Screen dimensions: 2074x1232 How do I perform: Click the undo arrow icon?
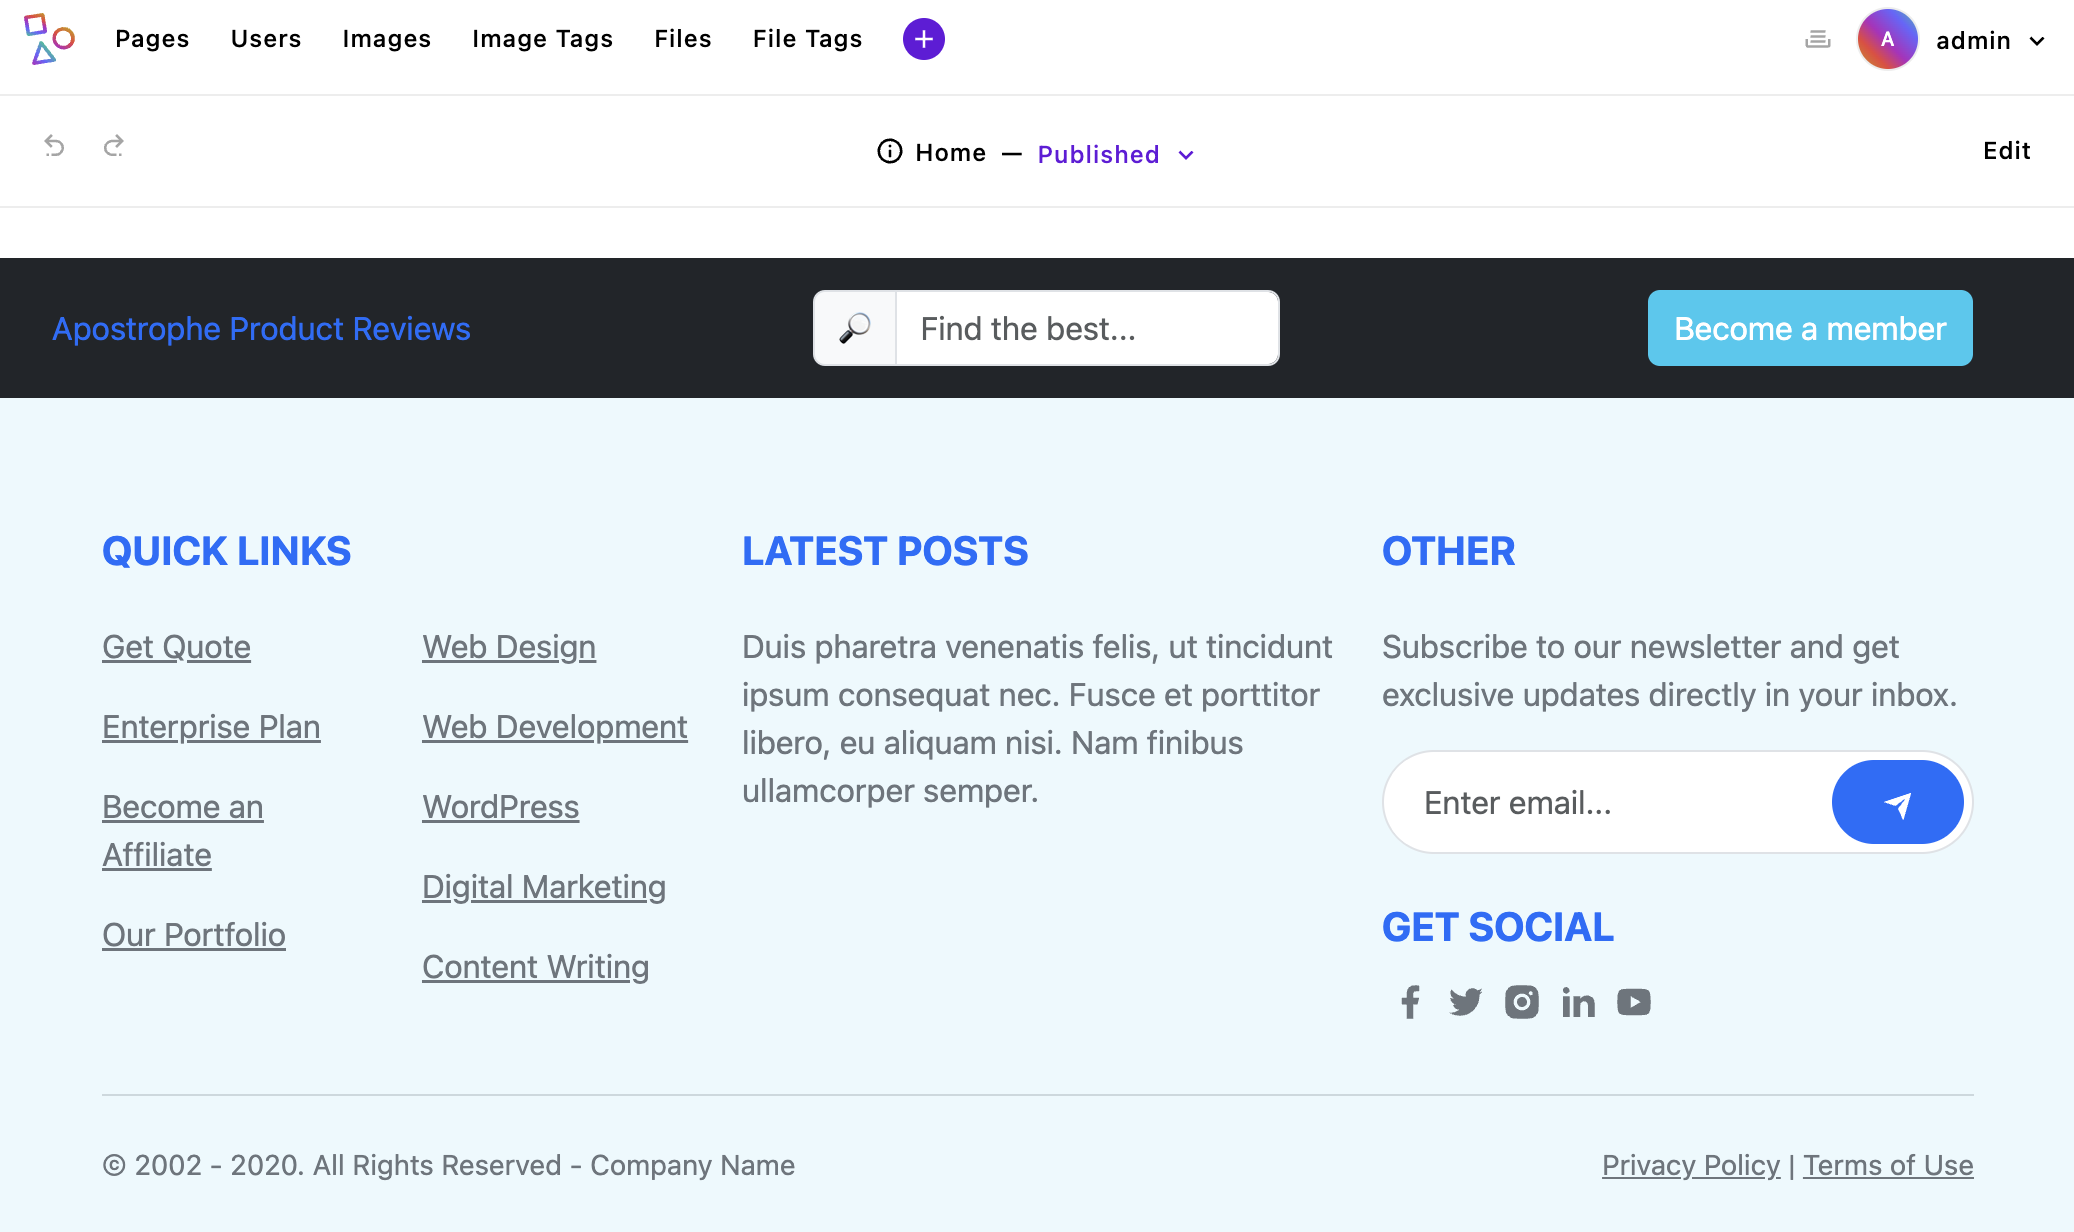point(55,146)
